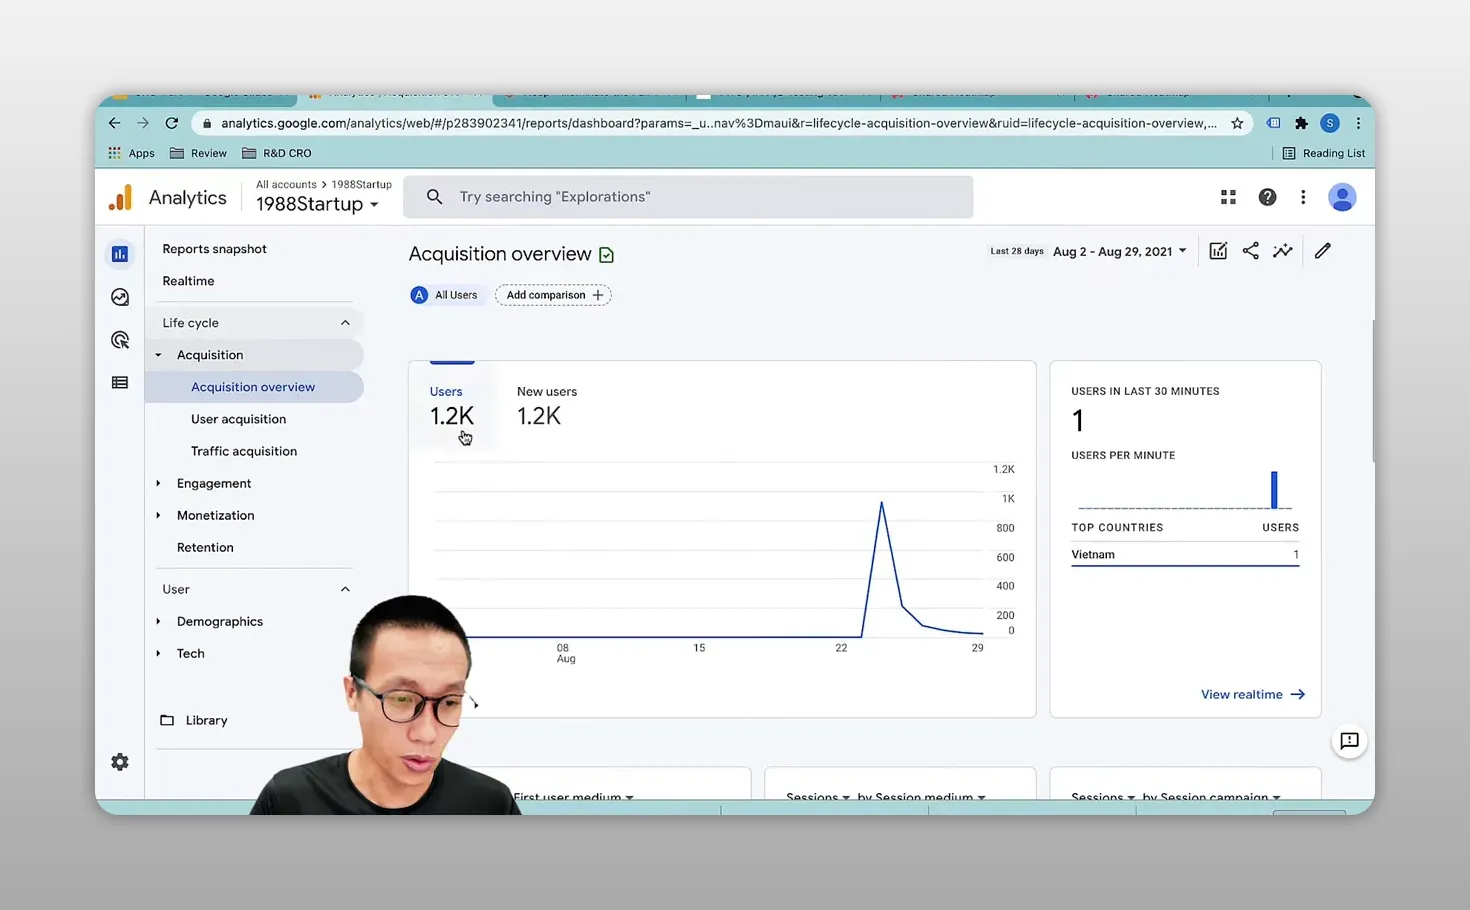Viewport: 1470px width, 910px height.
Task: Click the Analytics account avatar
Action: (x=1342, y=197)
